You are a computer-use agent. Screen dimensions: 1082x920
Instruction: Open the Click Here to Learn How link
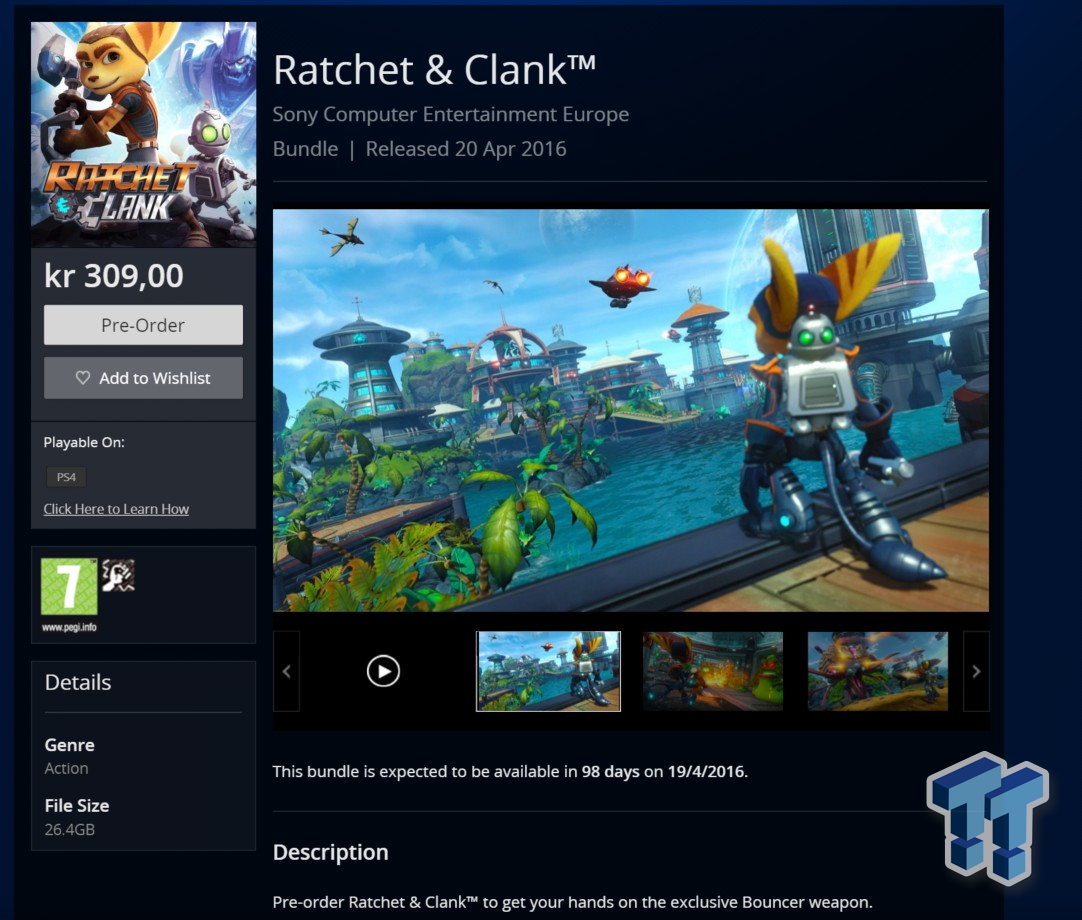point(116,509)
